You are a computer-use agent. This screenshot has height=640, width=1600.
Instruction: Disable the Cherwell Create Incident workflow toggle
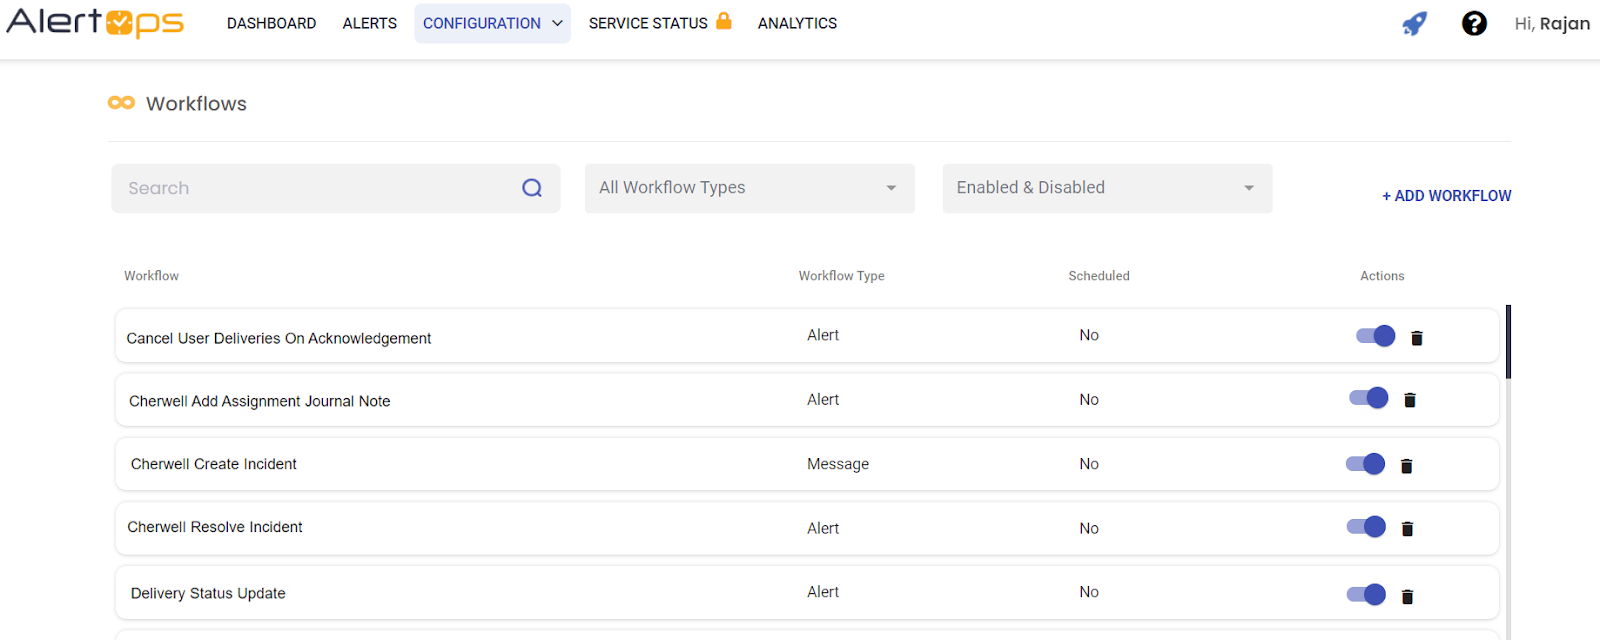point(1365,464)
